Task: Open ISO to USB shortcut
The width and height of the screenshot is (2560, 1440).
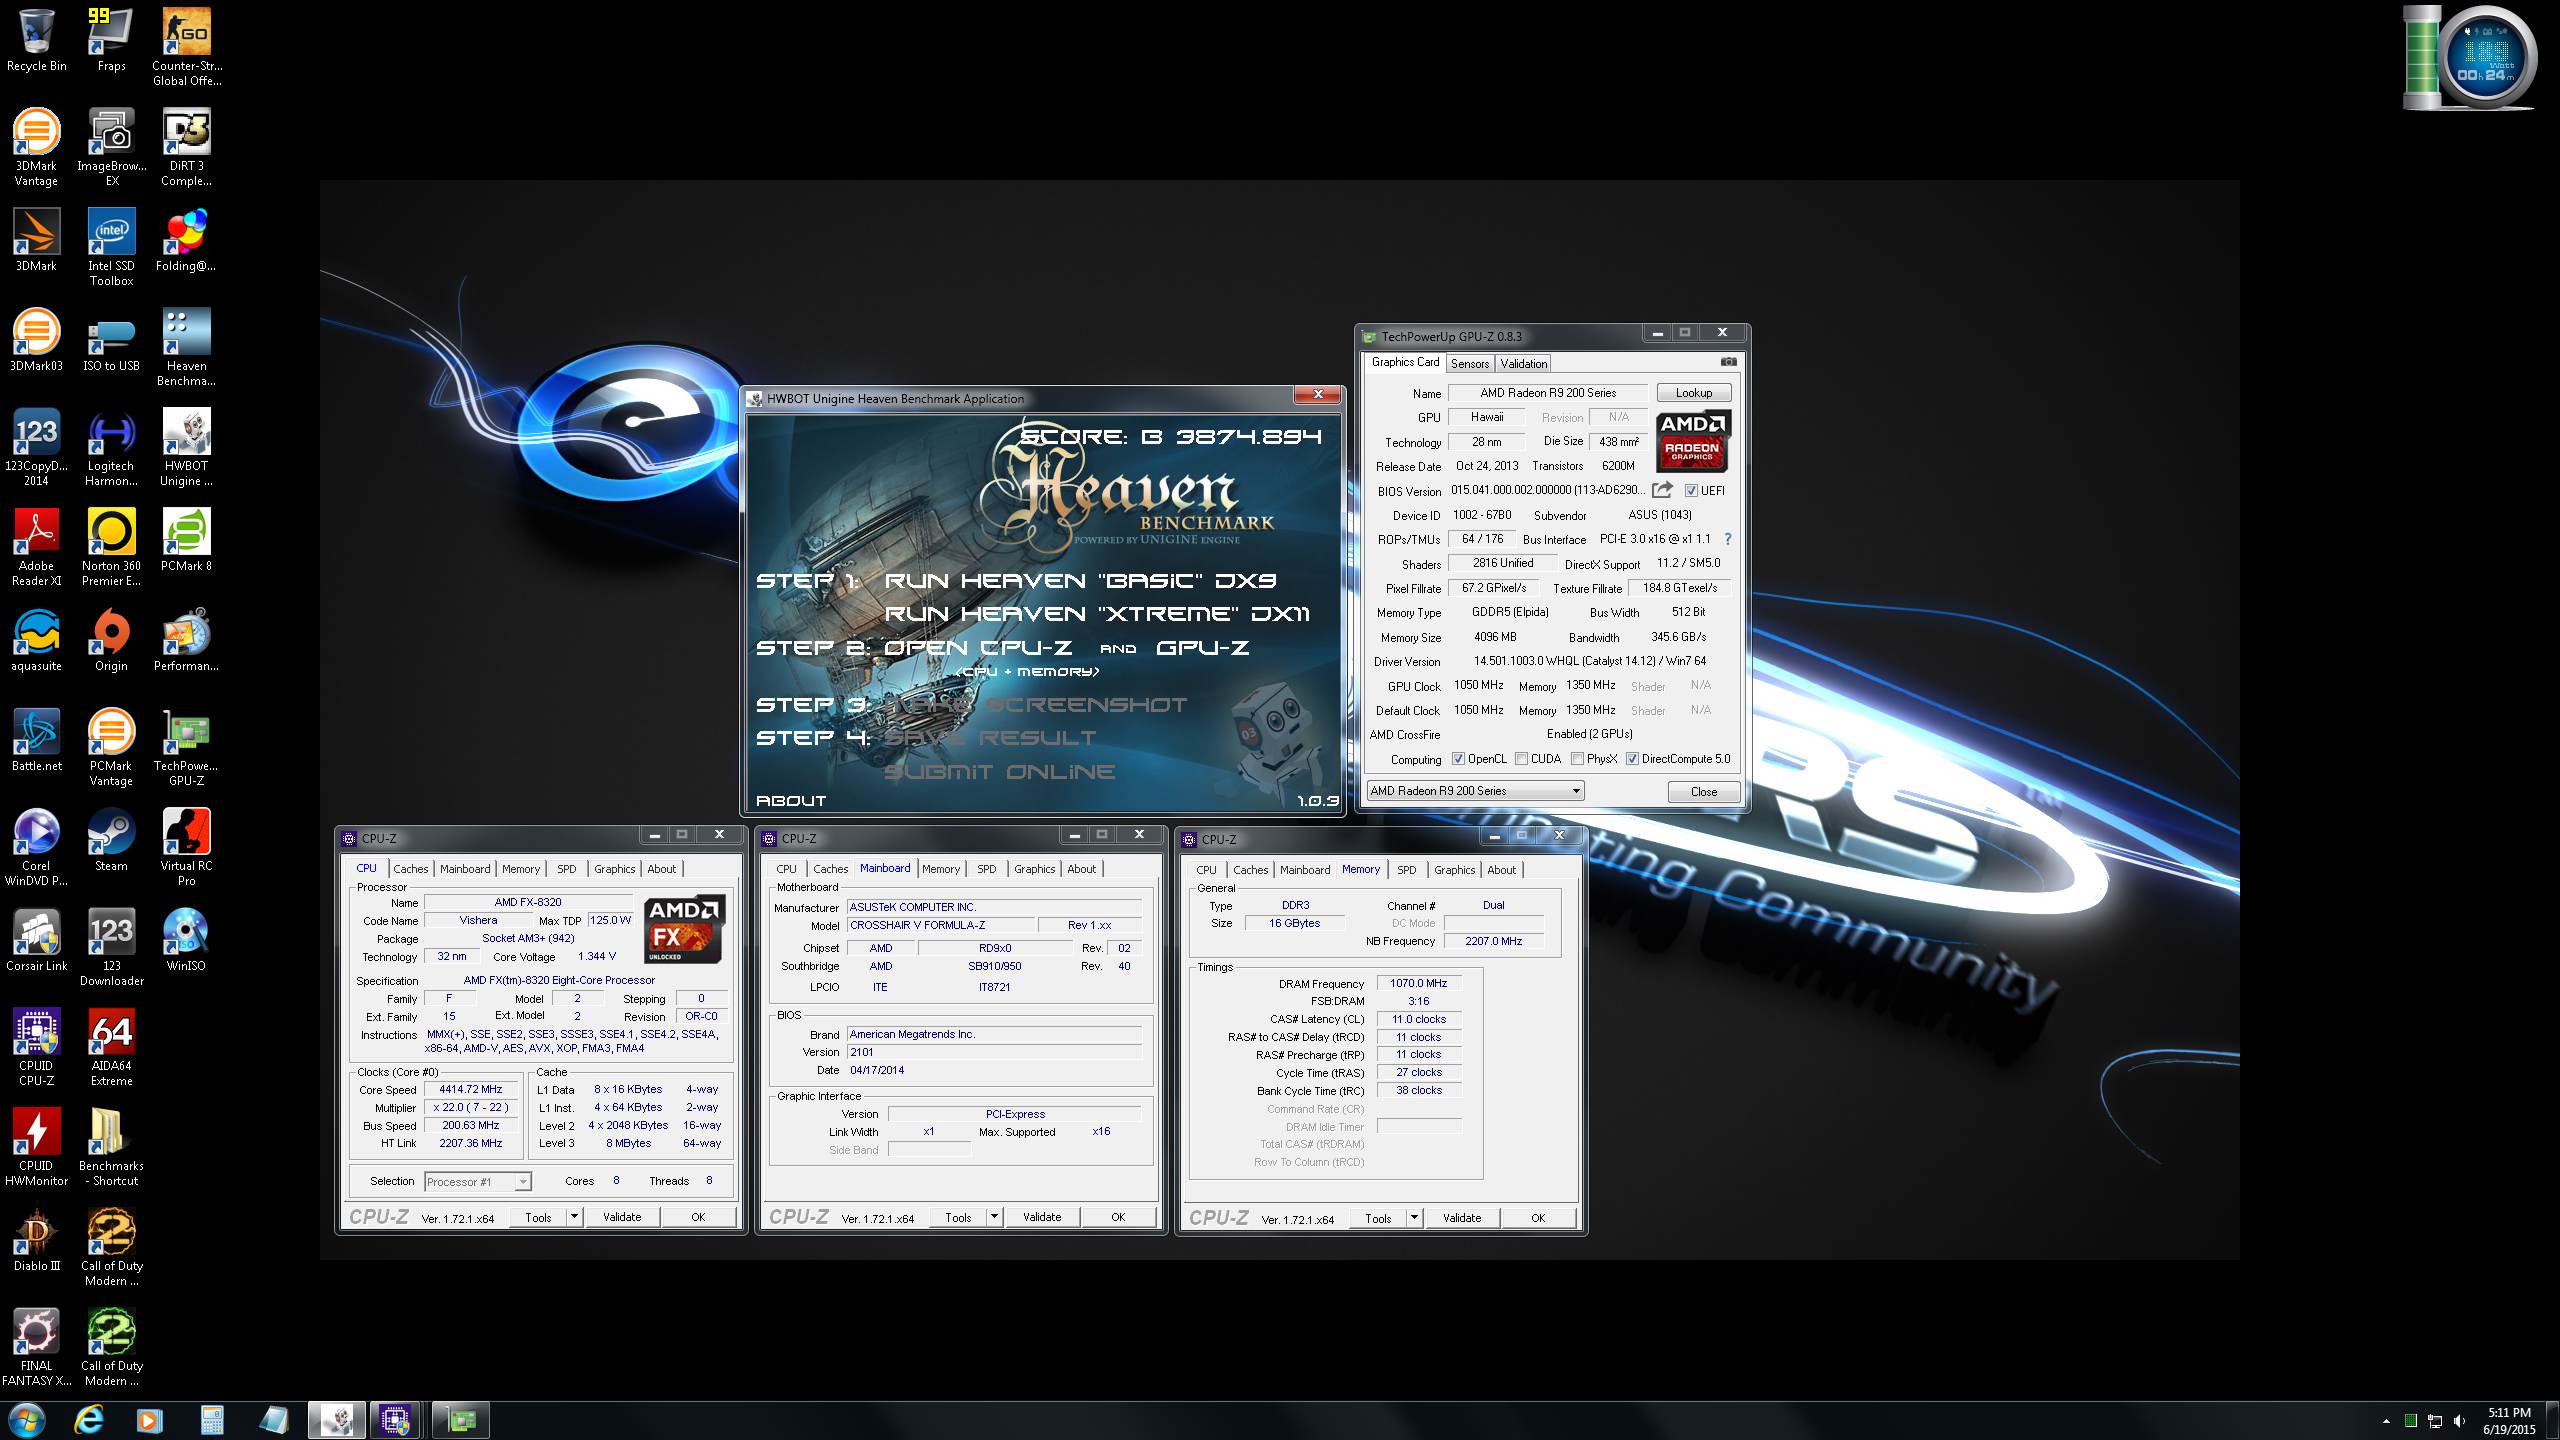Action: pos(111,340)
